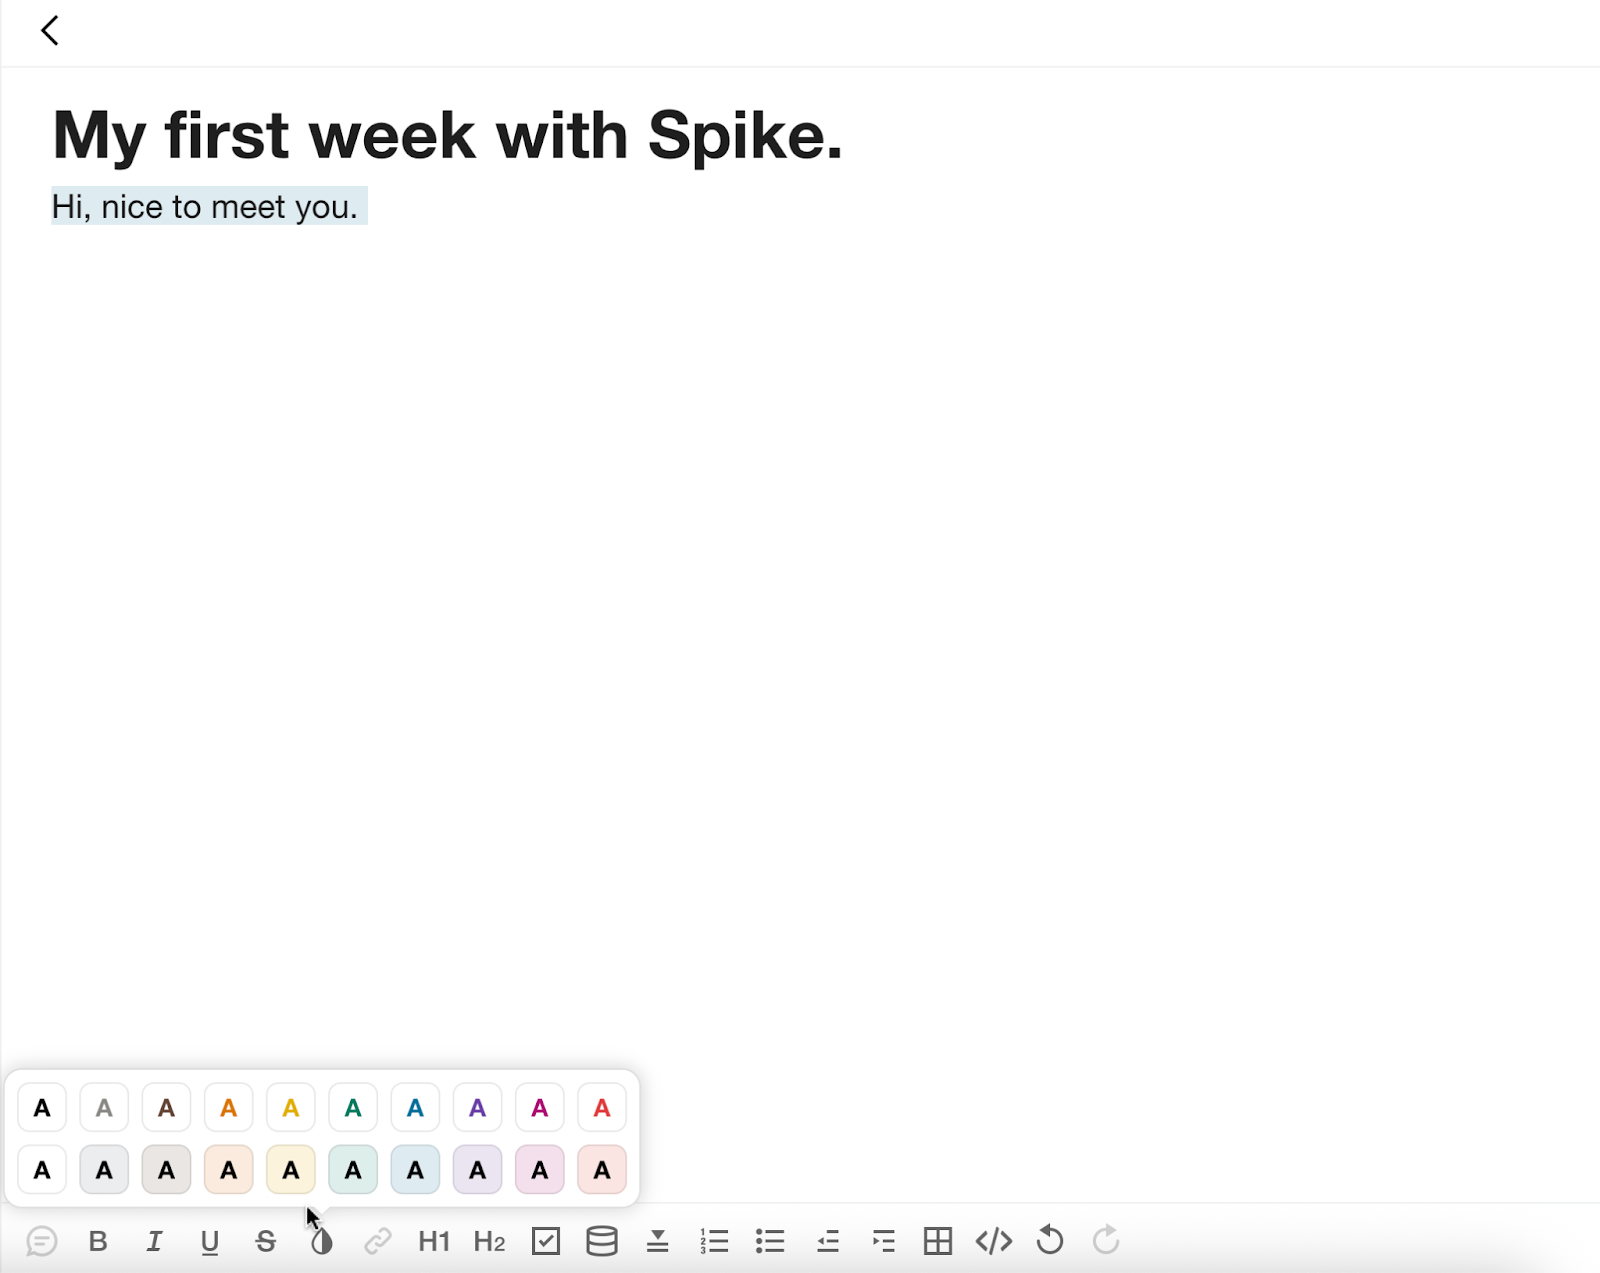Go back using the back arrow
Image resolution: width=1600 pixels, height=1273 pixels.
tap(49, 31)
